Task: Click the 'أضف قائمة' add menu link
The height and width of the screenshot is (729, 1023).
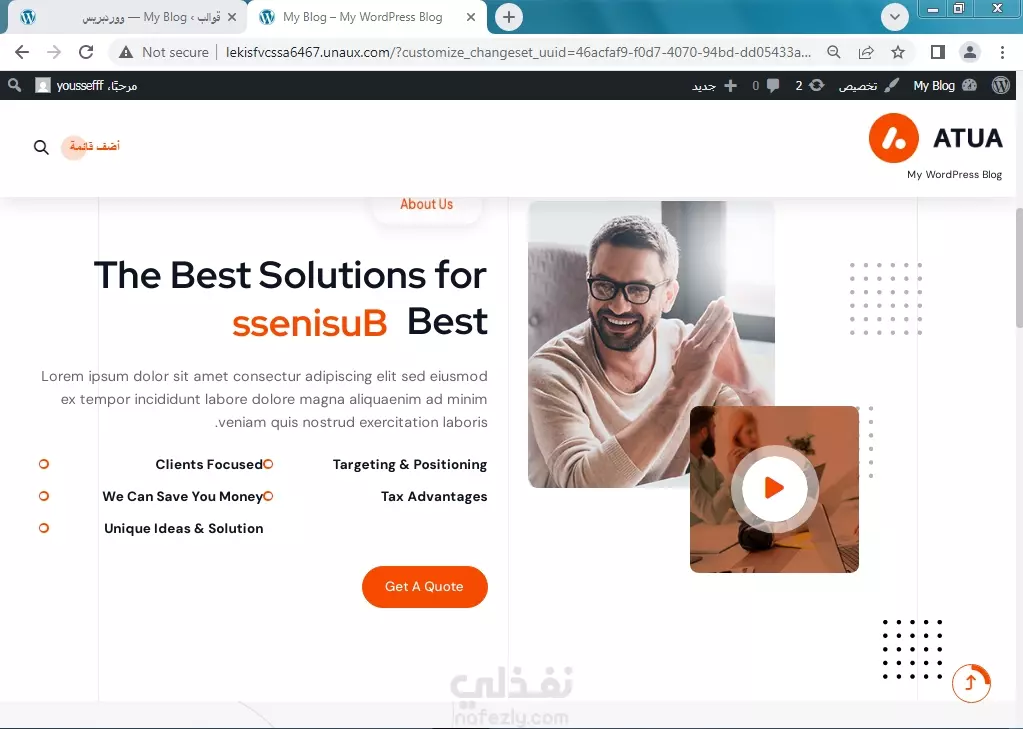Action: point(95,146)
